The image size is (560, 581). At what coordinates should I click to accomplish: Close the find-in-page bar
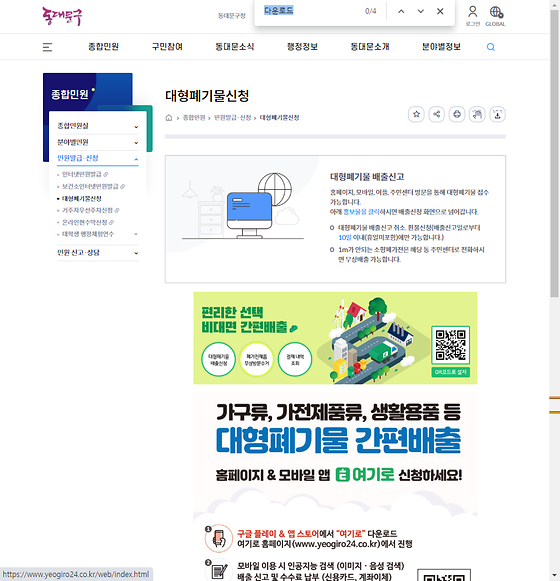[x=440, y=11]
